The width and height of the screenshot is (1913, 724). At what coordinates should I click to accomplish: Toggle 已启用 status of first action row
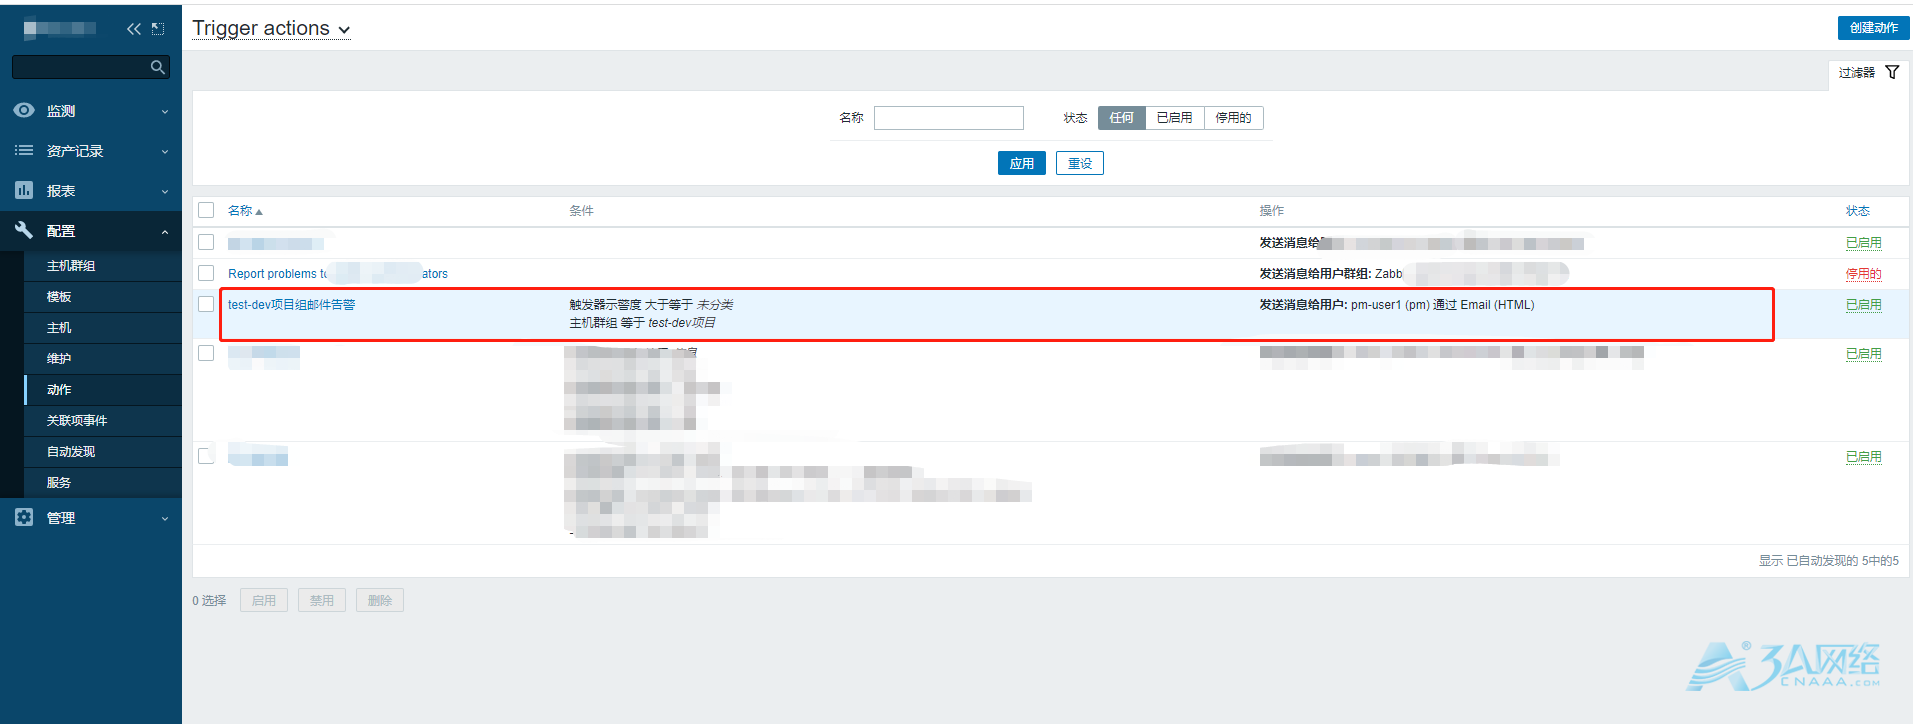[1863, 242]
